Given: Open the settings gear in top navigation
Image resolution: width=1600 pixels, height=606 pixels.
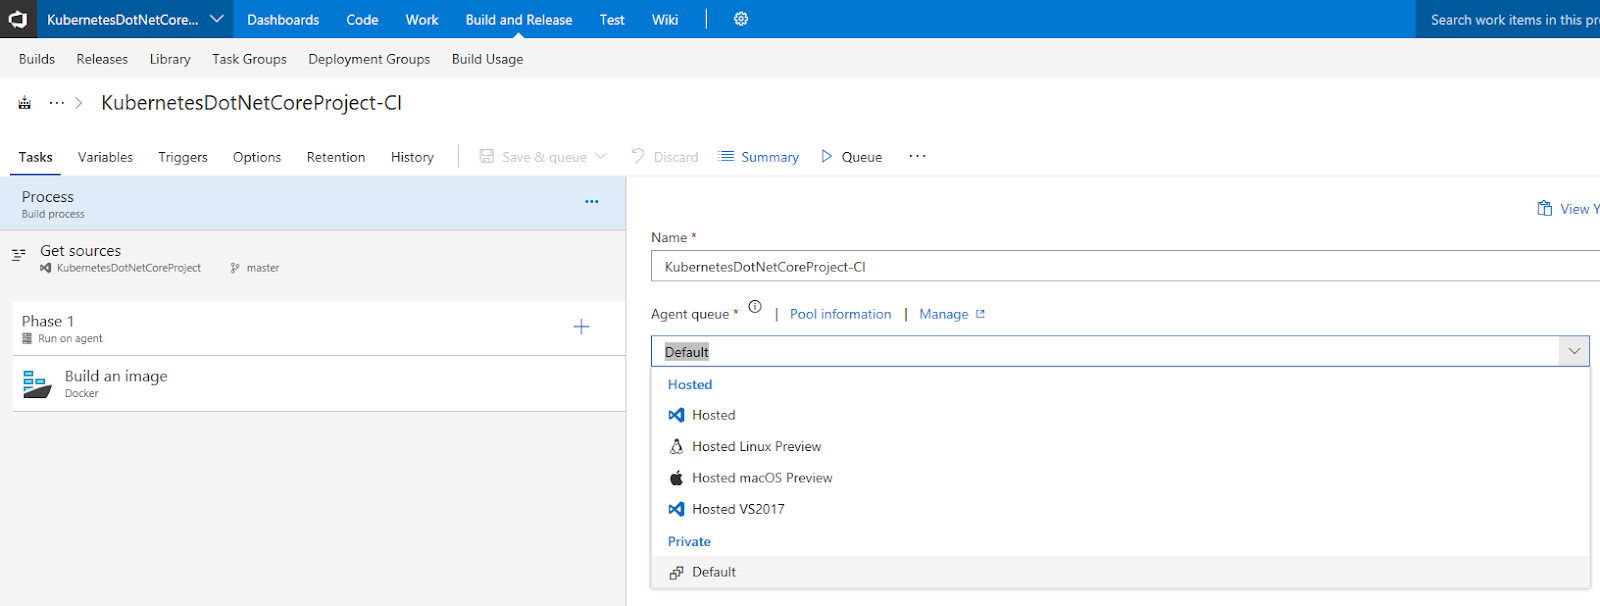Looking at the screenshot, I should tap(741, 19).
